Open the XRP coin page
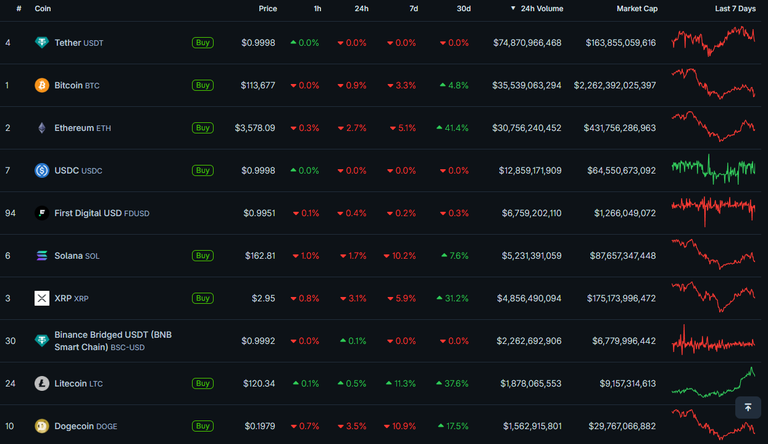This screenshot has width=768, height=444. (72, 298)
